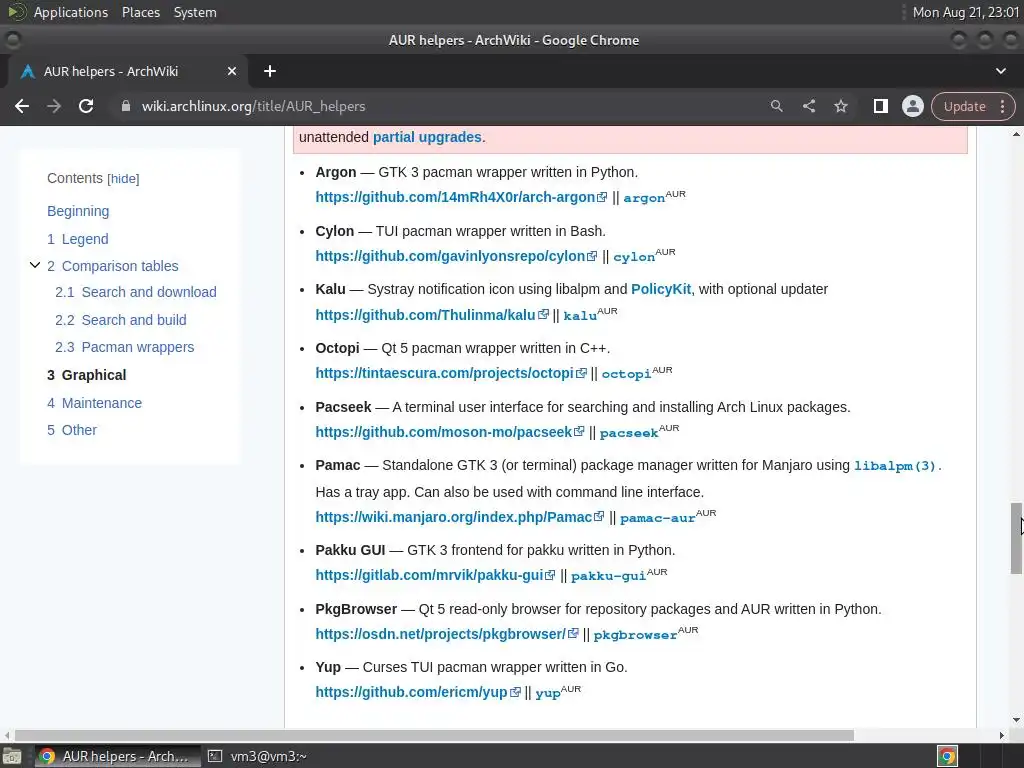The width and height of the screenshot is (1024, 768).
Task: Go to 2.1 Search and download
Action: (x=135, y=292)
